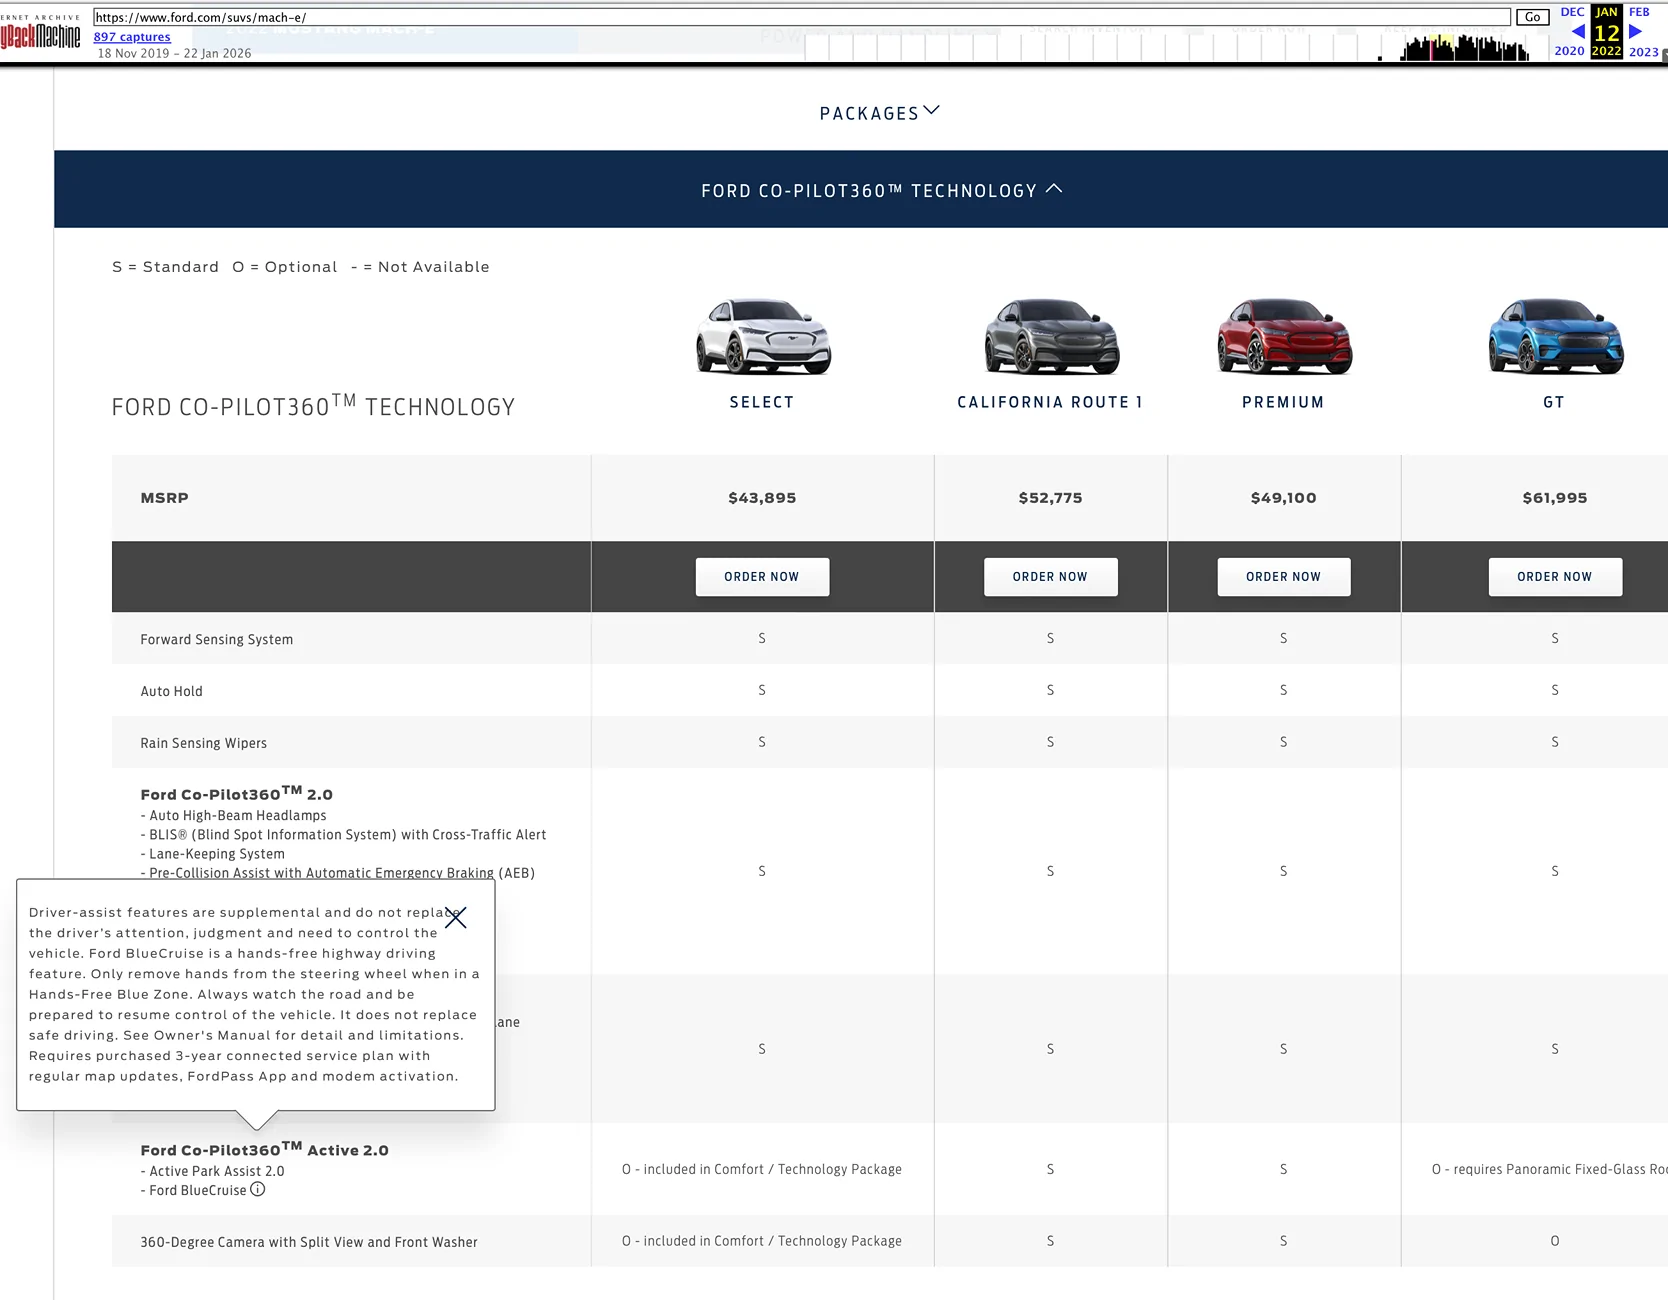Screen dimensions: 1668x1300
Task: Go to next capture, February arrow
Action: point(1636,32)
